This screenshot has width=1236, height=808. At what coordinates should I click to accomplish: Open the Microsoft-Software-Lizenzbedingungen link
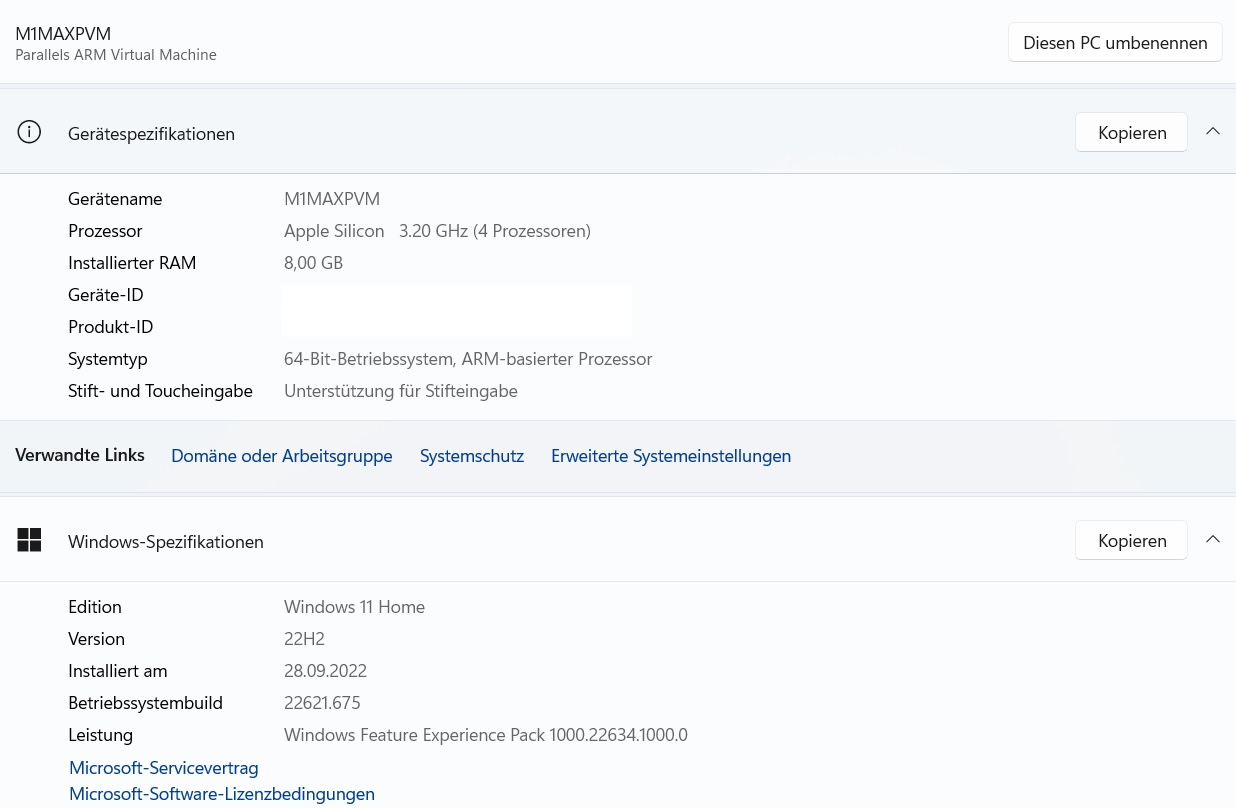(x=222, y=794)
